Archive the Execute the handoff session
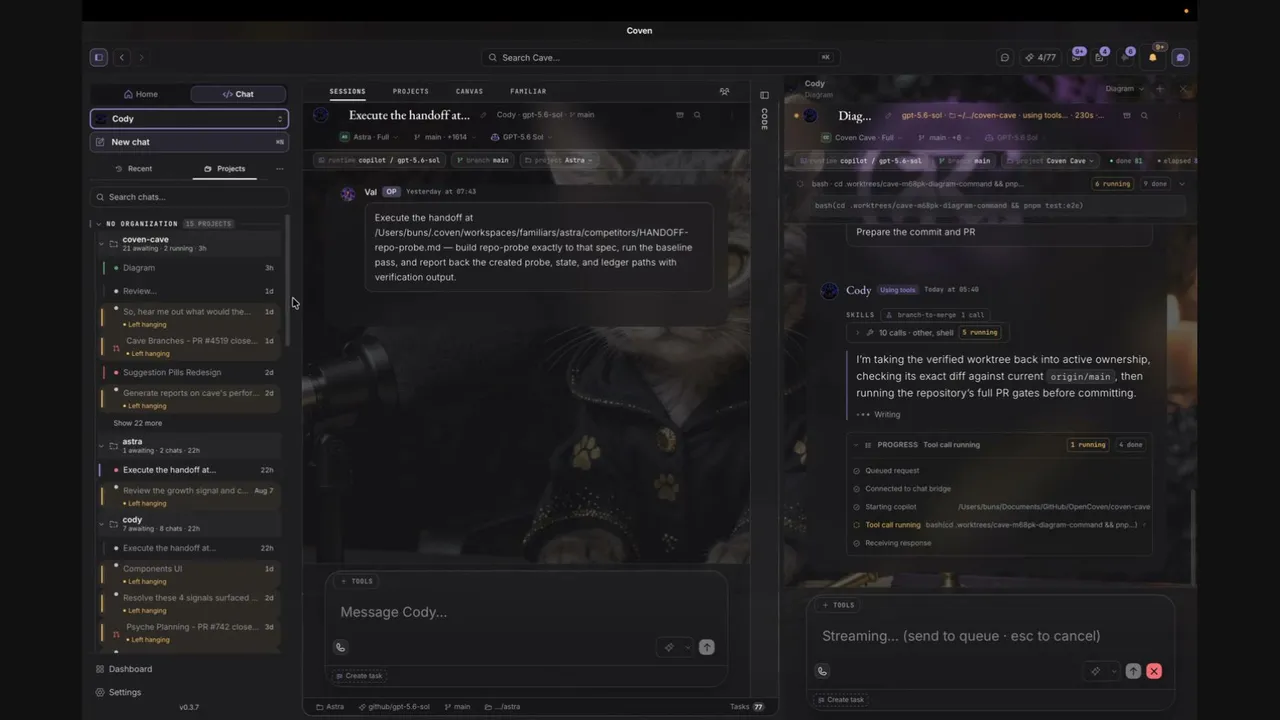 tap(680, 115)
